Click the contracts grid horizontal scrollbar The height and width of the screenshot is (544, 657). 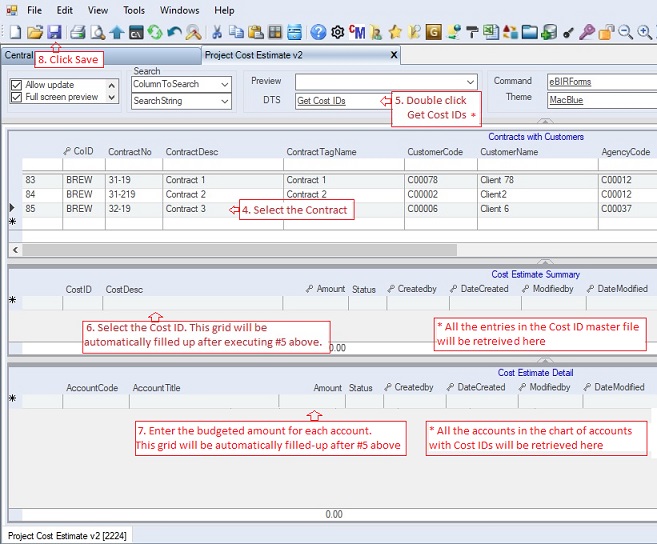(300, 248)
